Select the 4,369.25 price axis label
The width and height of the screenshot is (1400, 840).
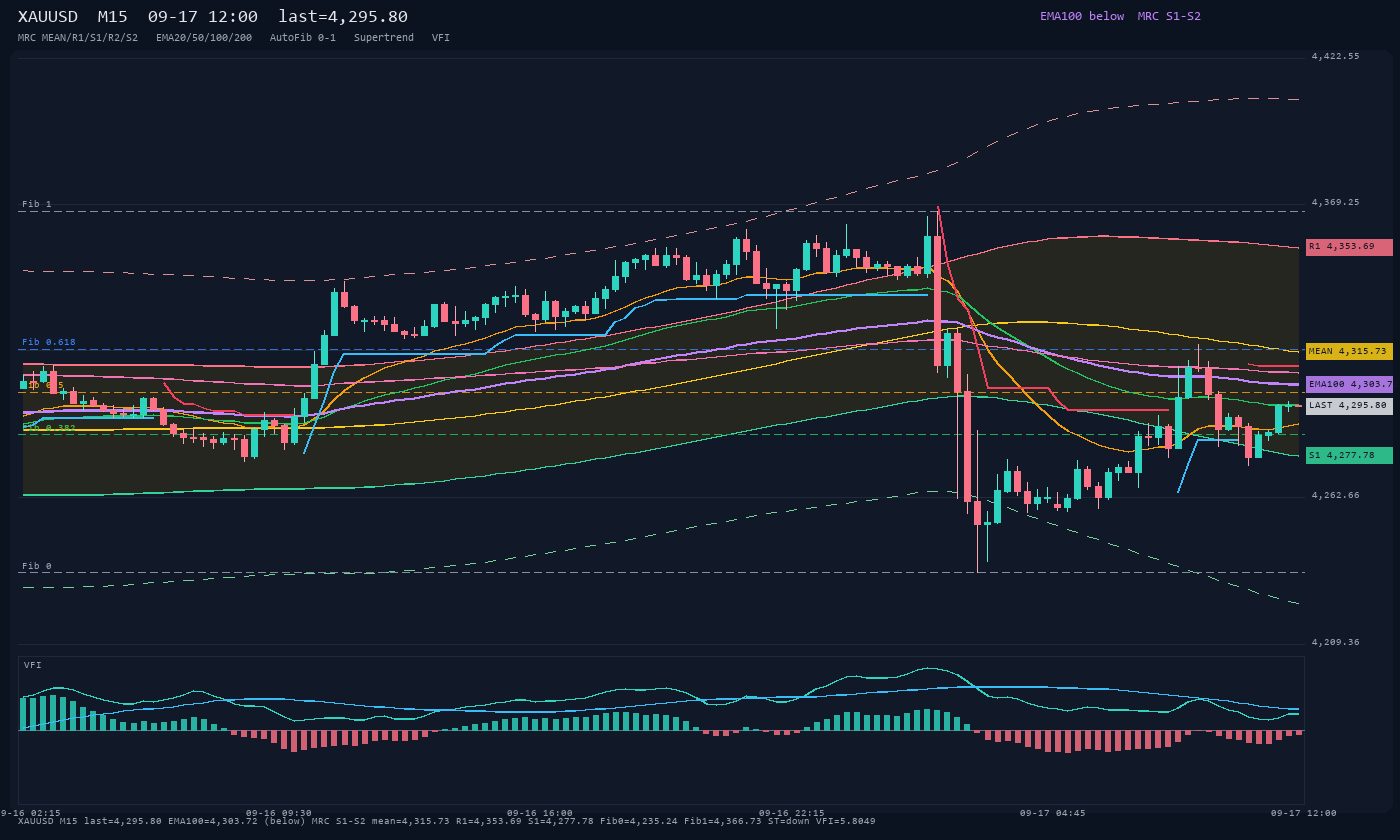coord(1336,203)
